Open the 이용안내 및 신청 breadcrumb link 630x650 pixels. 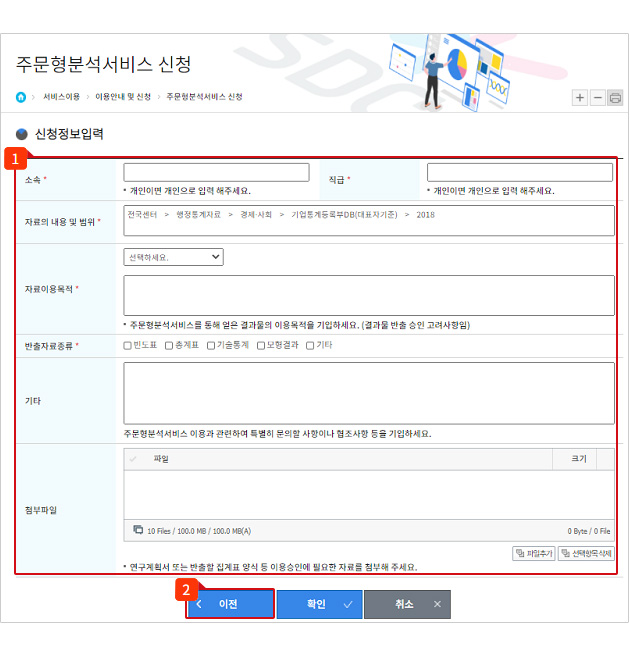(x=123, y=97)
